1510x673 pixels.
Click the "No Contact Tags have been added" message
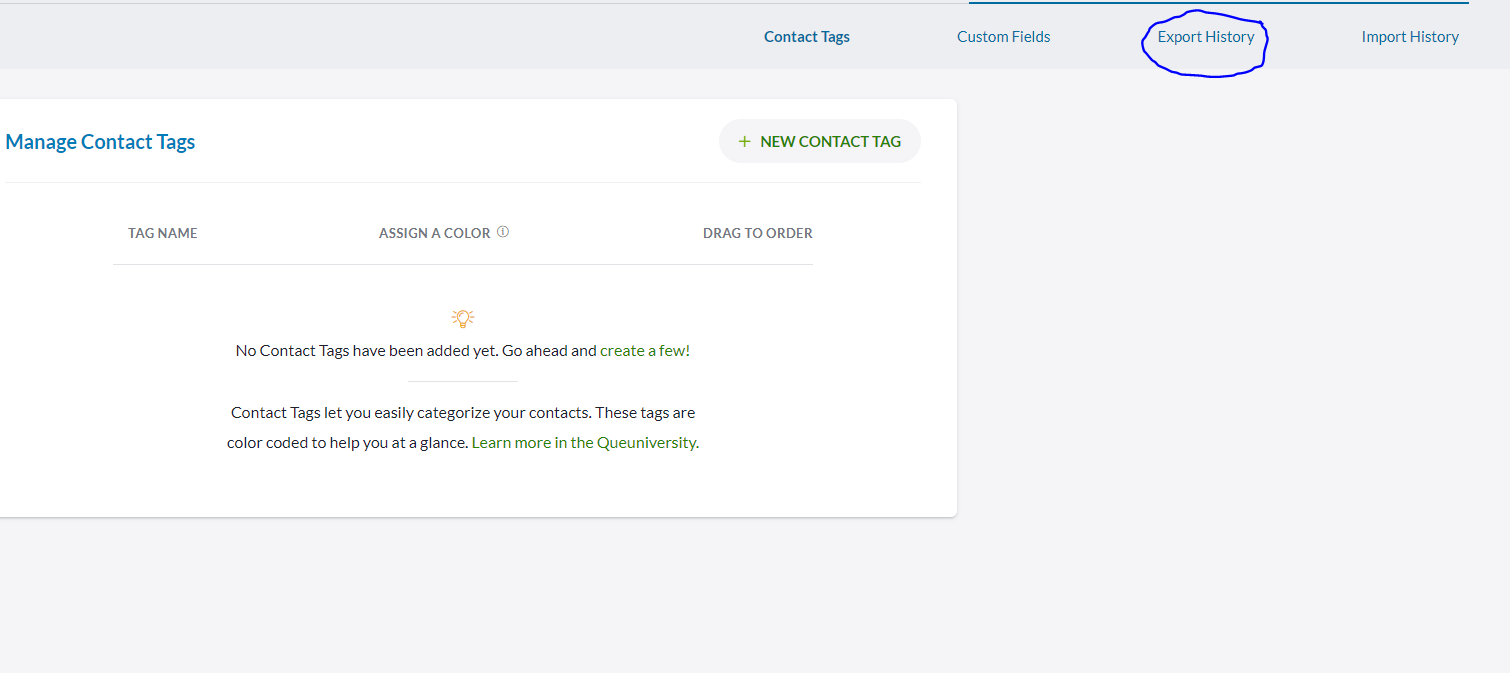[416, 351]
